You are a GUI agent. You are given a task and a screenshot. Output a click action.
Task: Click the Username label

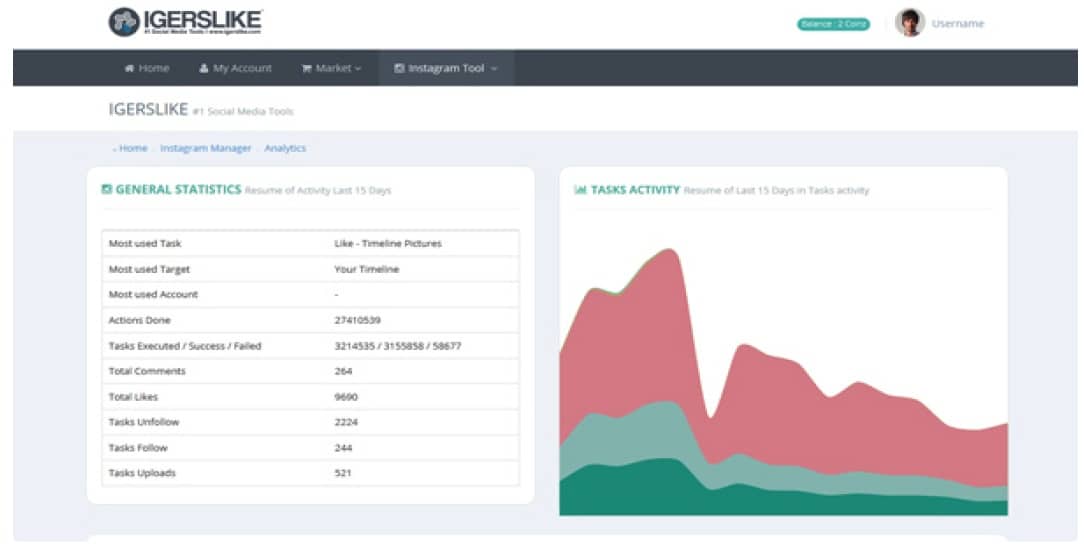coord(957,24)
